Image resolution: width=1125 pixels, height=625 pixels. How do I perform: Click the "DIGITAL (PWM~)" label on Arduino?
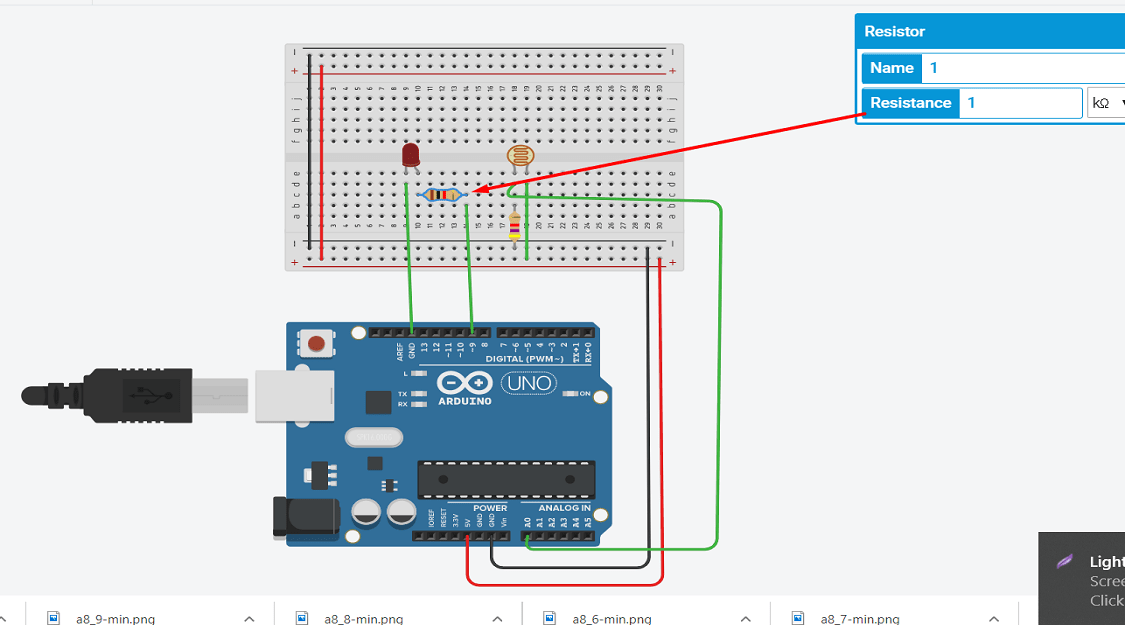[x=524, y=359]
